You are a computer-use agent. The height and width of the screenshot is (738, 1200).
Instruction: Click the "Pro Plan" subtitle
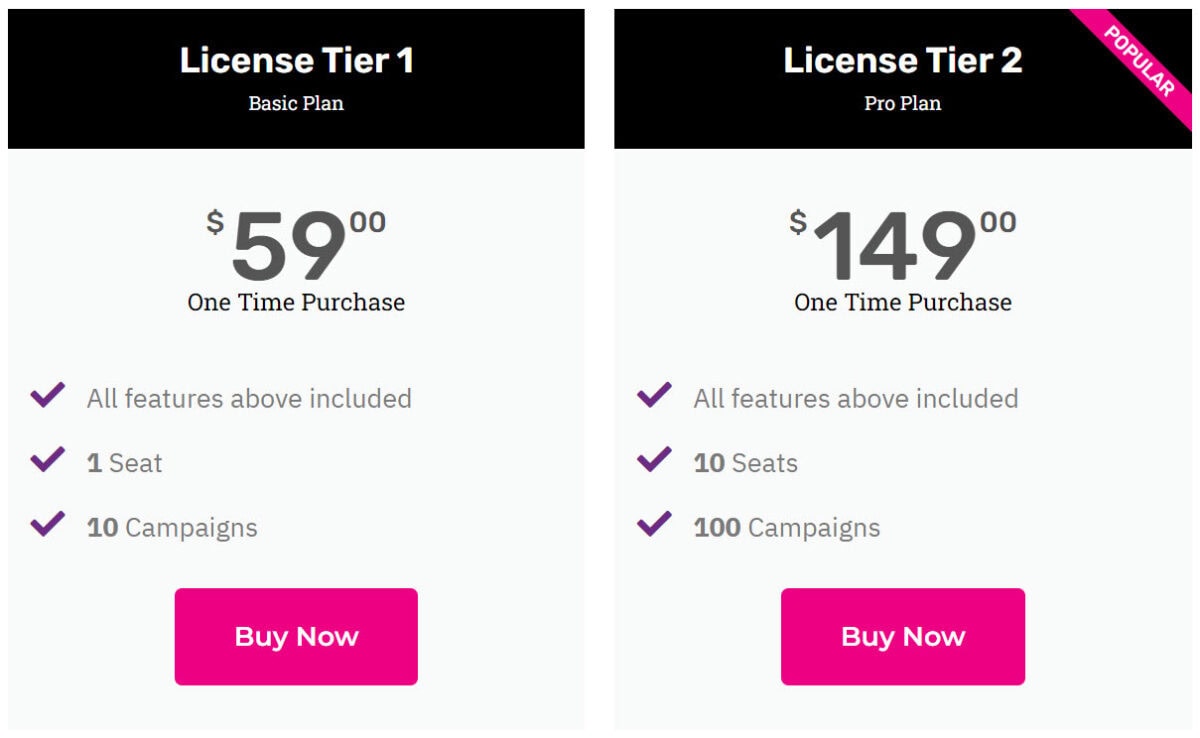[x=902, y=103]
